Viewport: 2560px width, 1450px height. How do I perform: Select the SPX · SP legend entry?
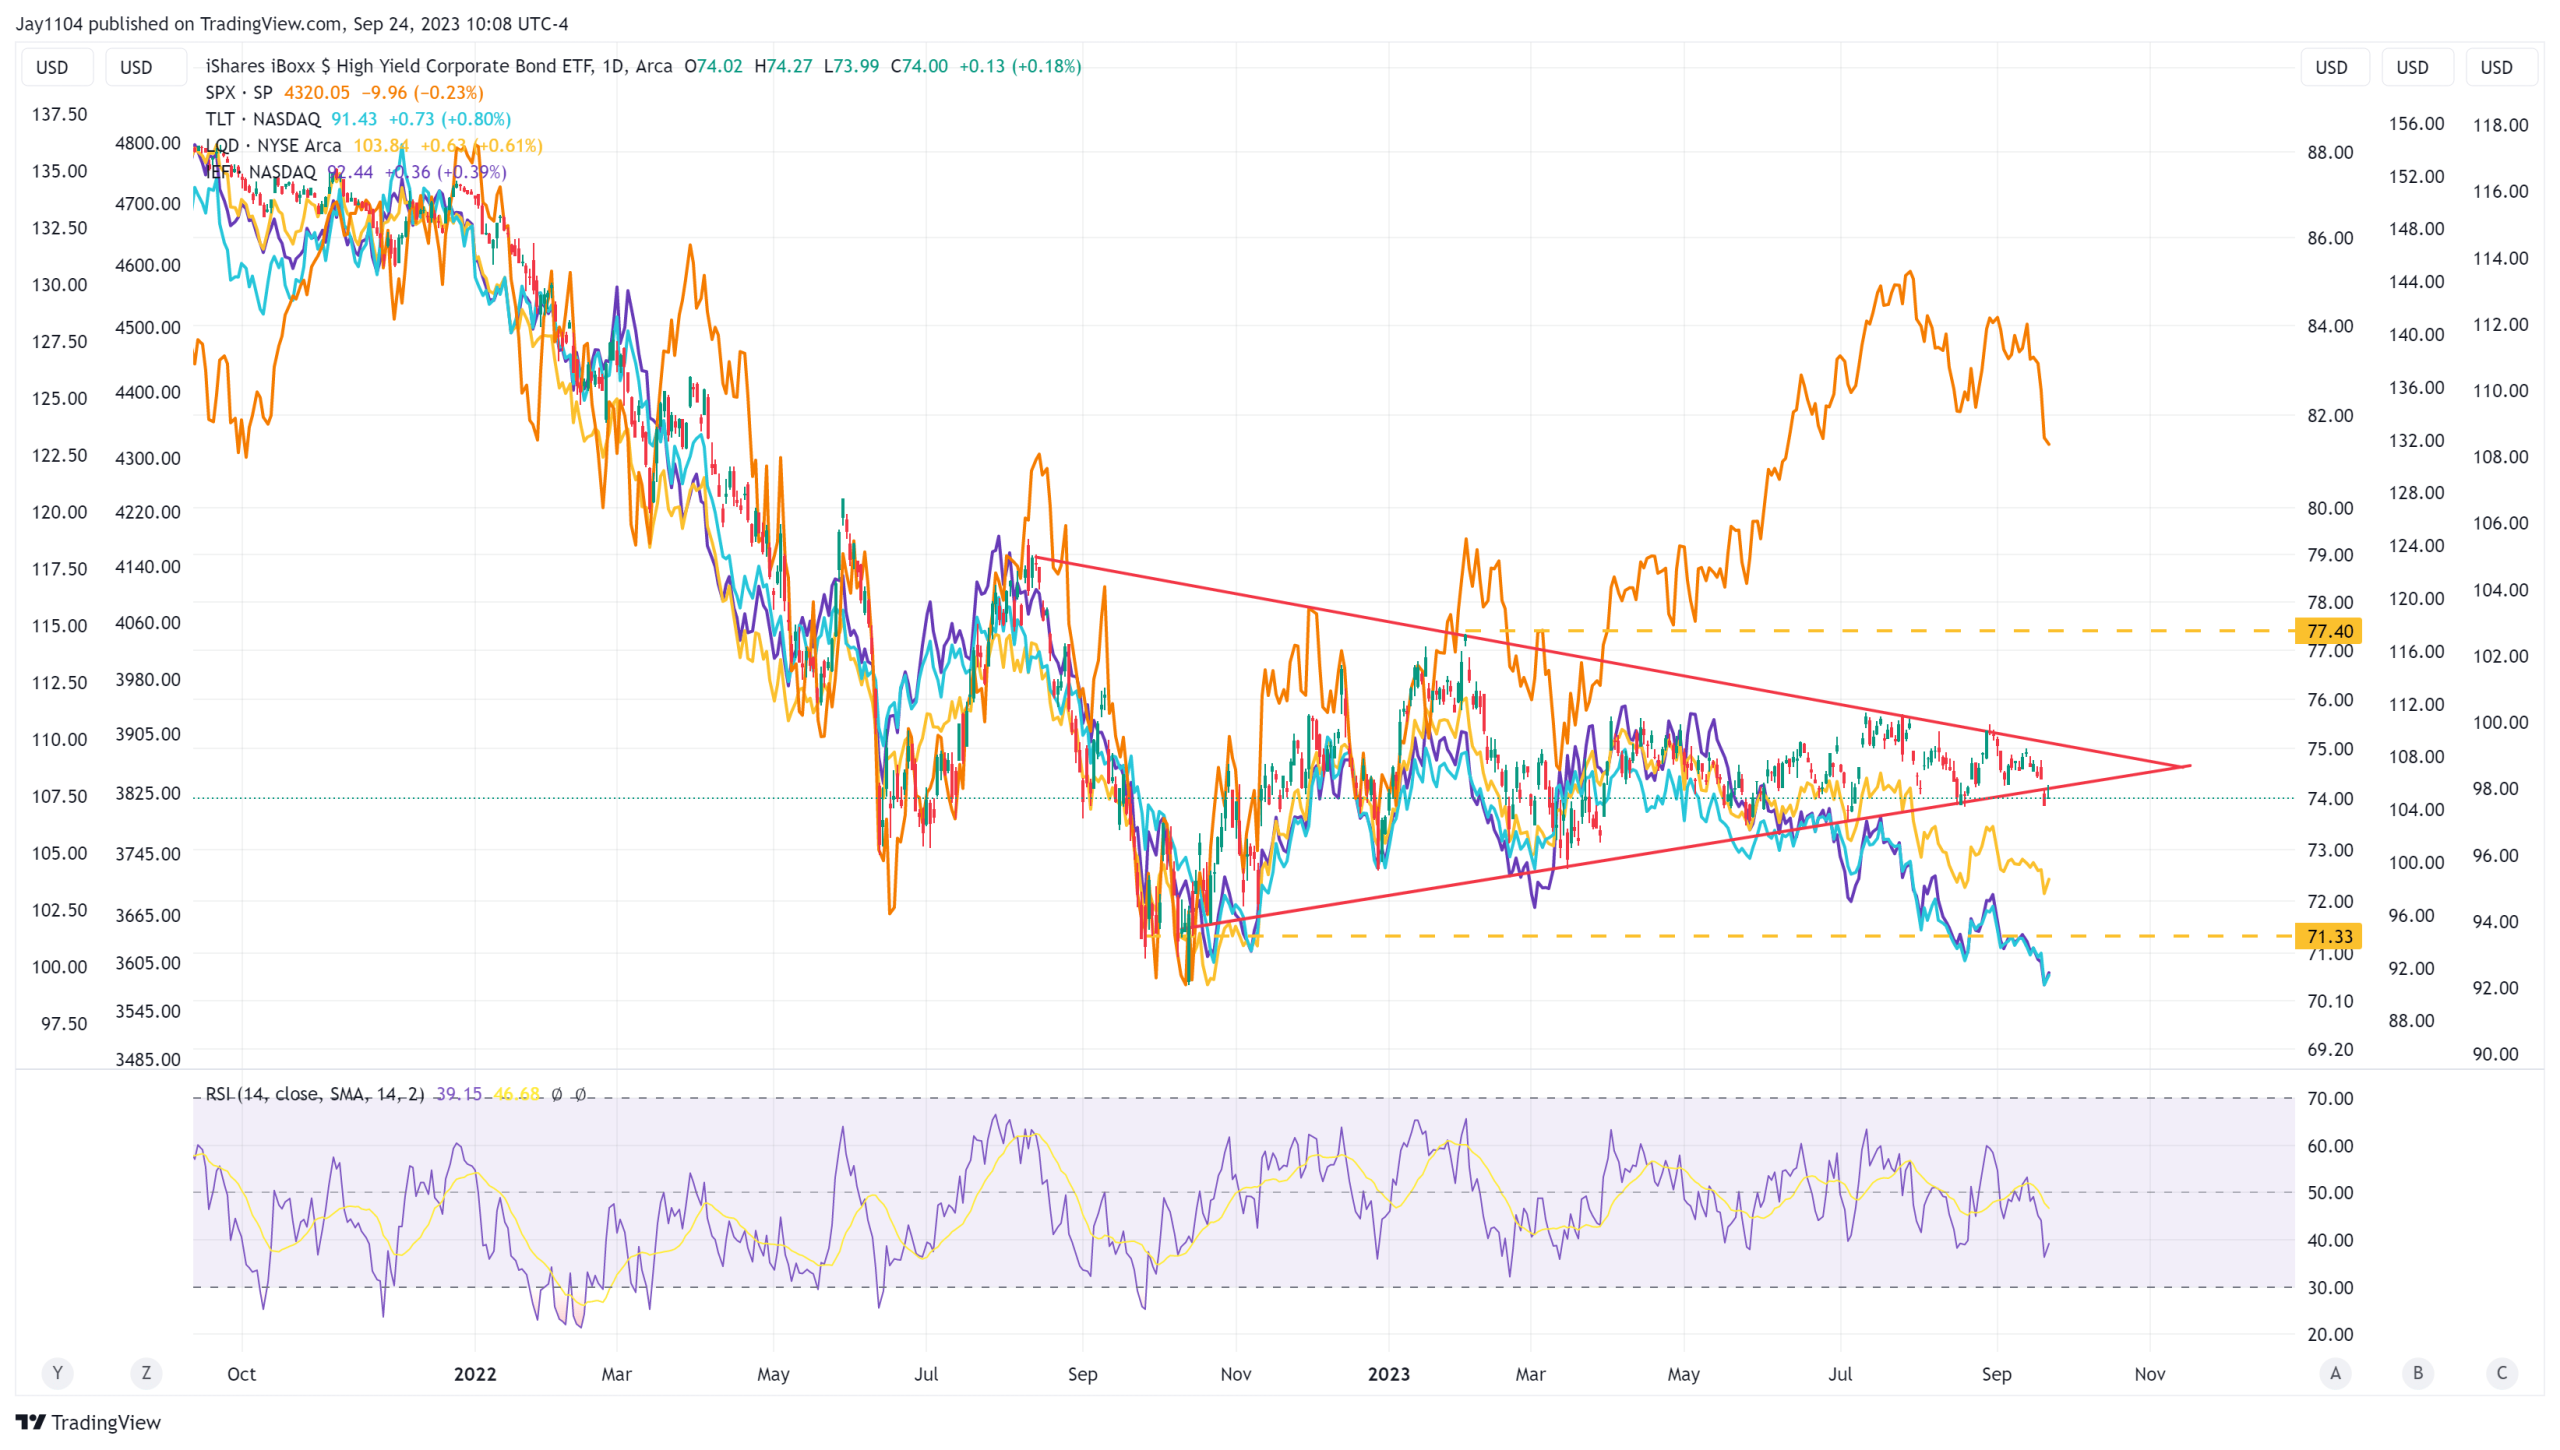click(x=239, y=92)
